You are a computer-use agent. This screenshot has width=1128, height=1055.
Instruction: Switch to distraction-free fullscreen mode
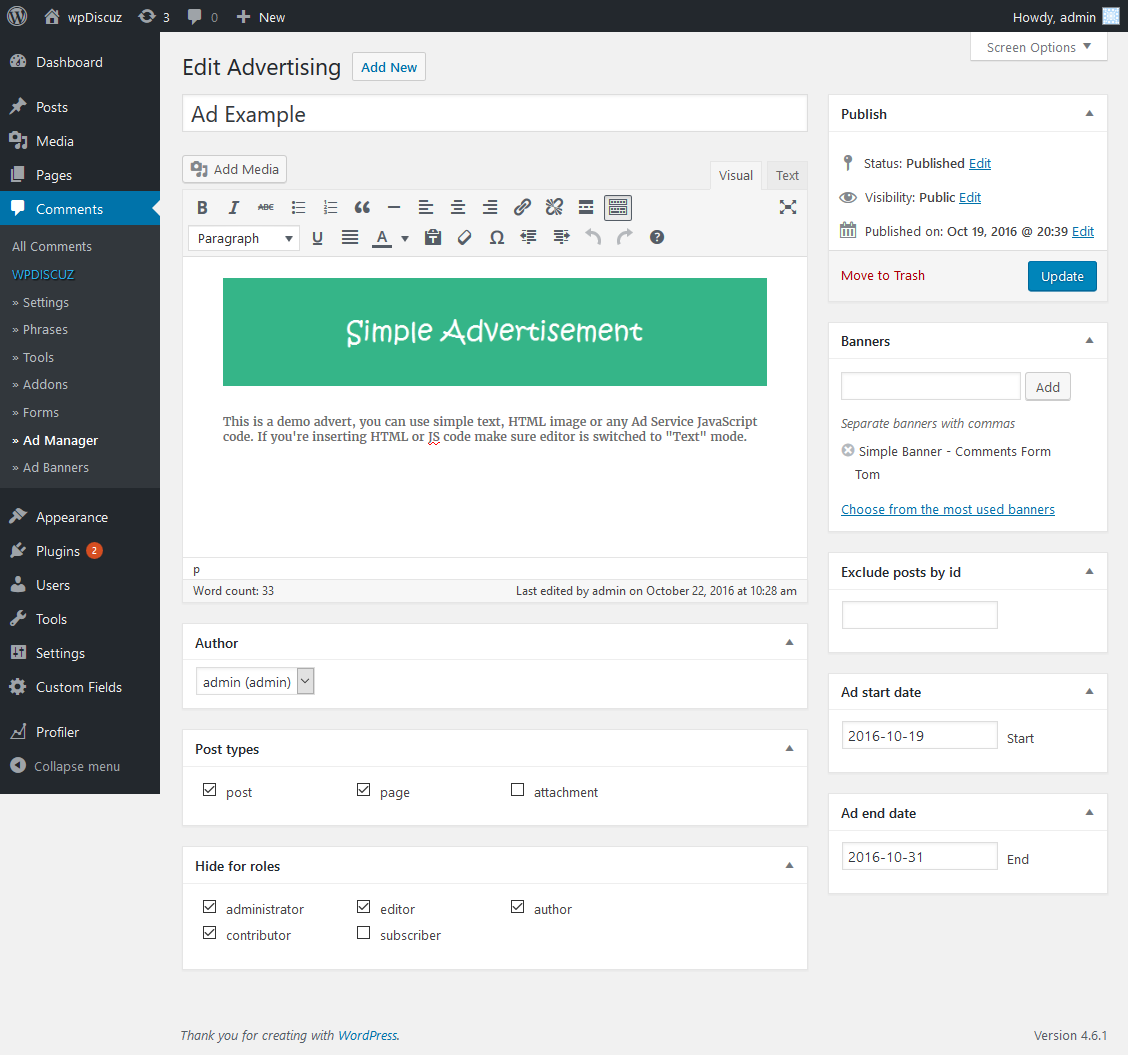[788, 207]
